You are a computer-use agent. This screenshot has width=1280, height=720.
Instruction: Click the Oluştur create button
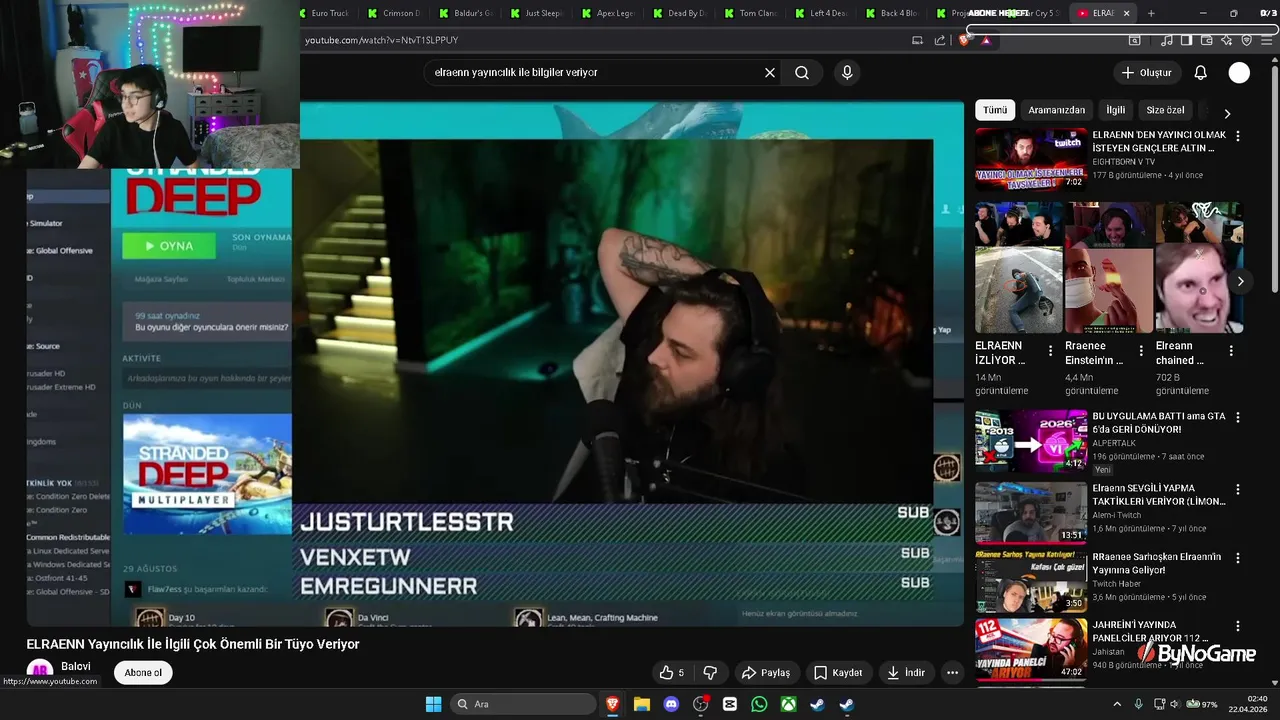(1146, 72)
